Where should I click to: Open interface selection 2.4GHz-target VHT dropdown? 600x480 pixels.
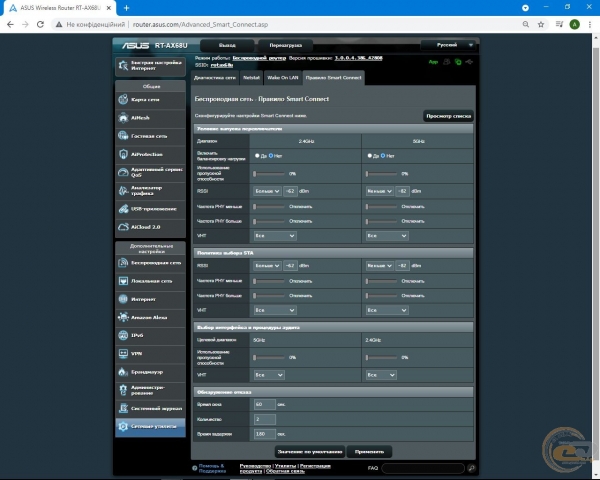coord(381,375)
